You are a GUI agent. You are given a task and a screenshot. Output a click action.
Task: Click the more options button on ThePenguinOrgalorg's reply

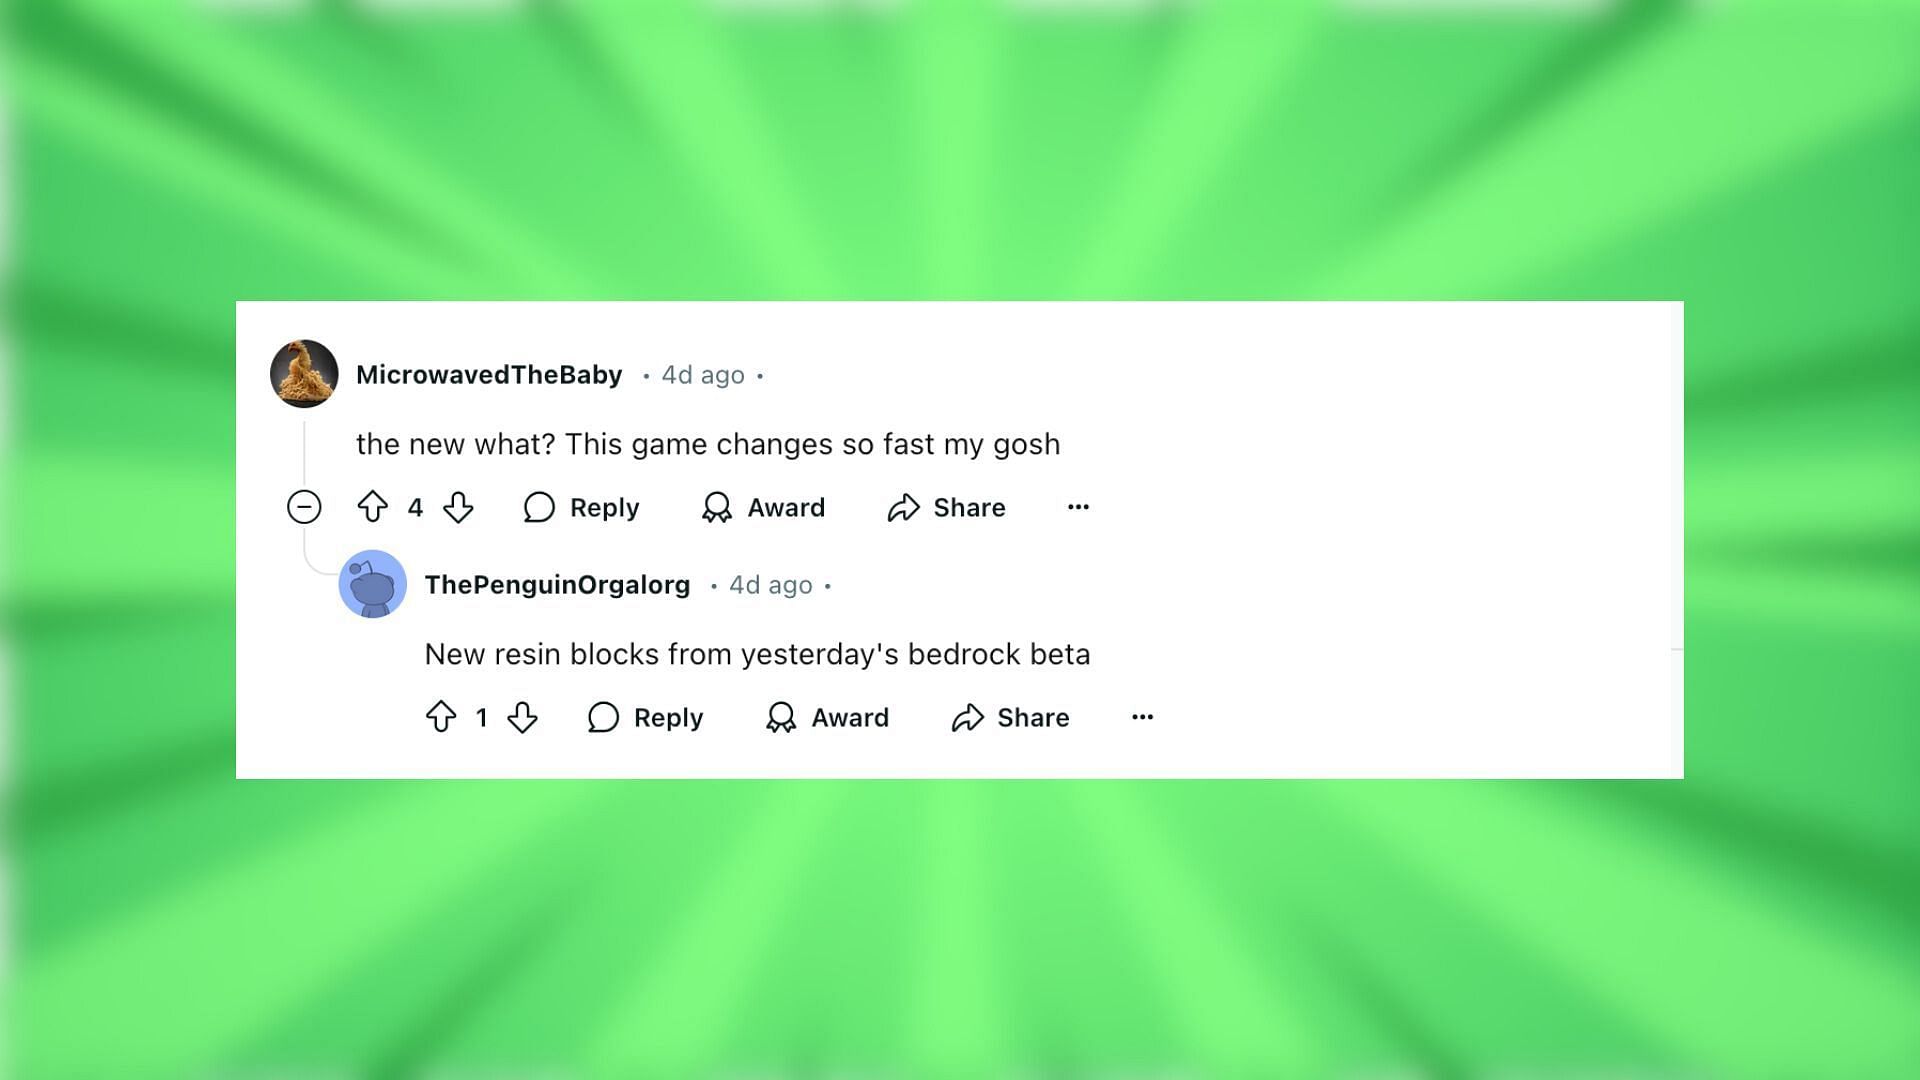click(x=1142, y=716)
